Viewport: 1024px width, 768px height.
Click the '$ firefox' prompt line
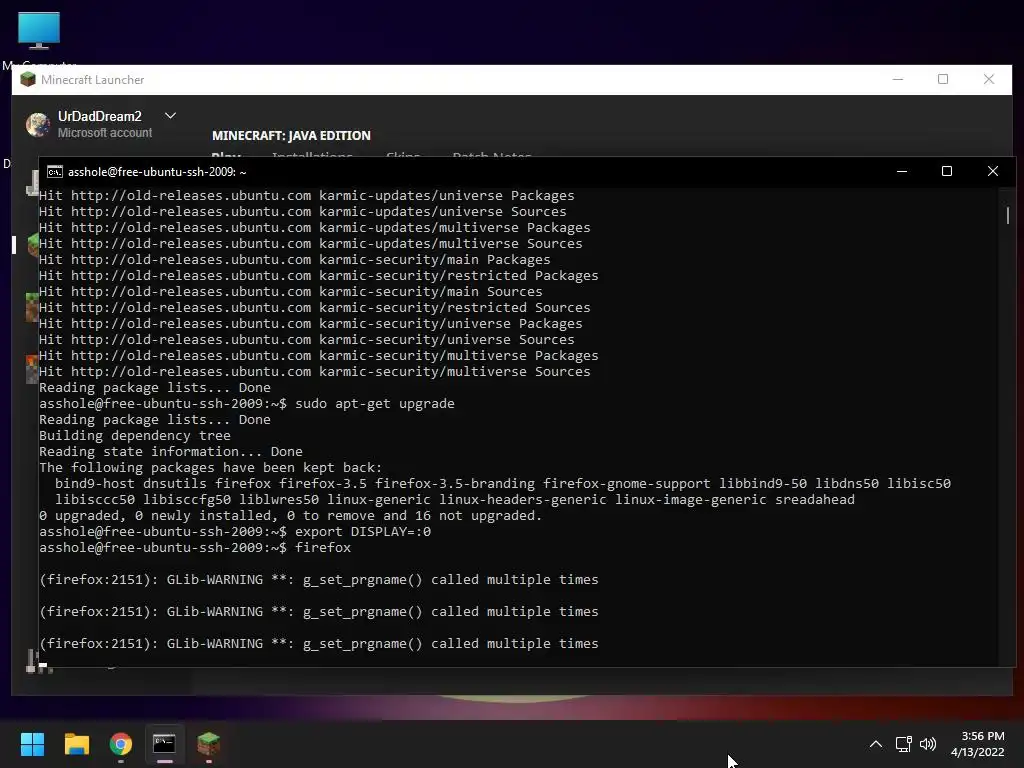[195, 547]
